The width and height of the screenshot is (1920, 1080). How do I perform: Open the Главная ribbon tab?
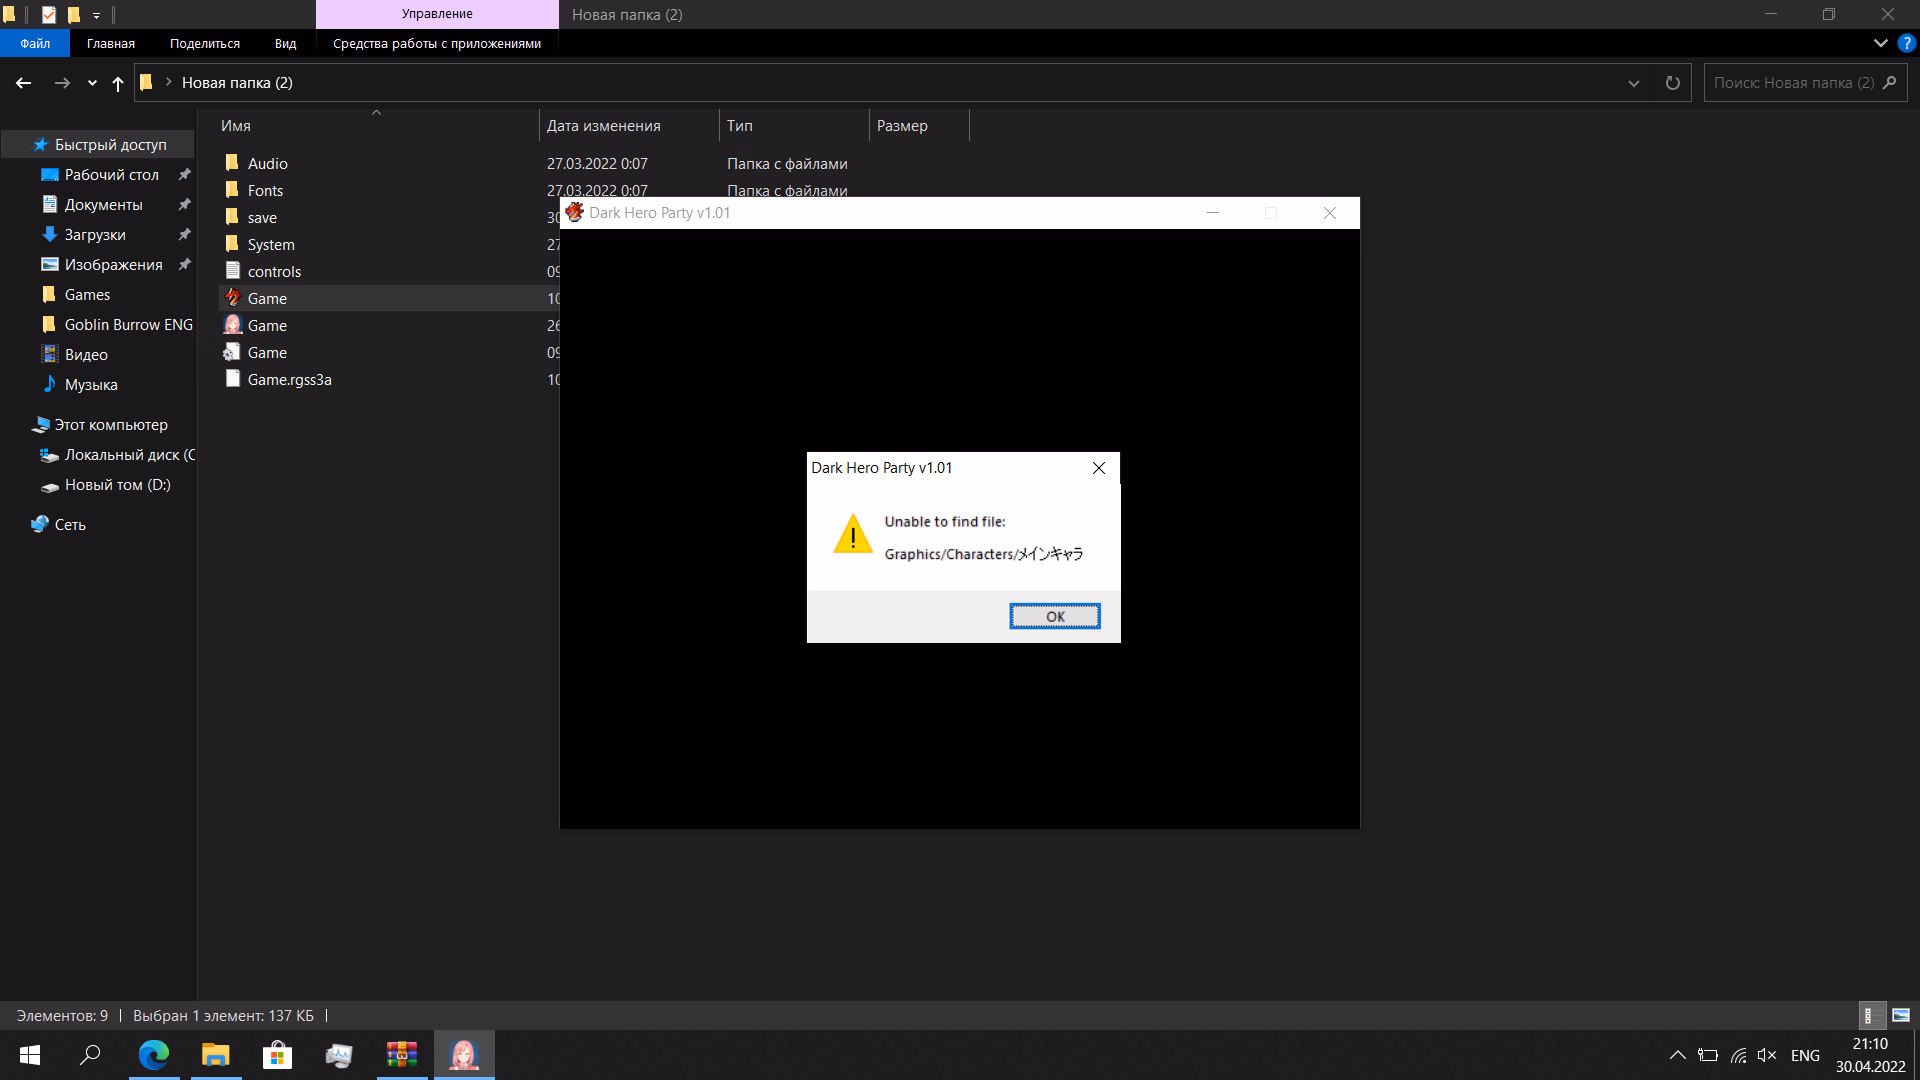click(110, 43)
